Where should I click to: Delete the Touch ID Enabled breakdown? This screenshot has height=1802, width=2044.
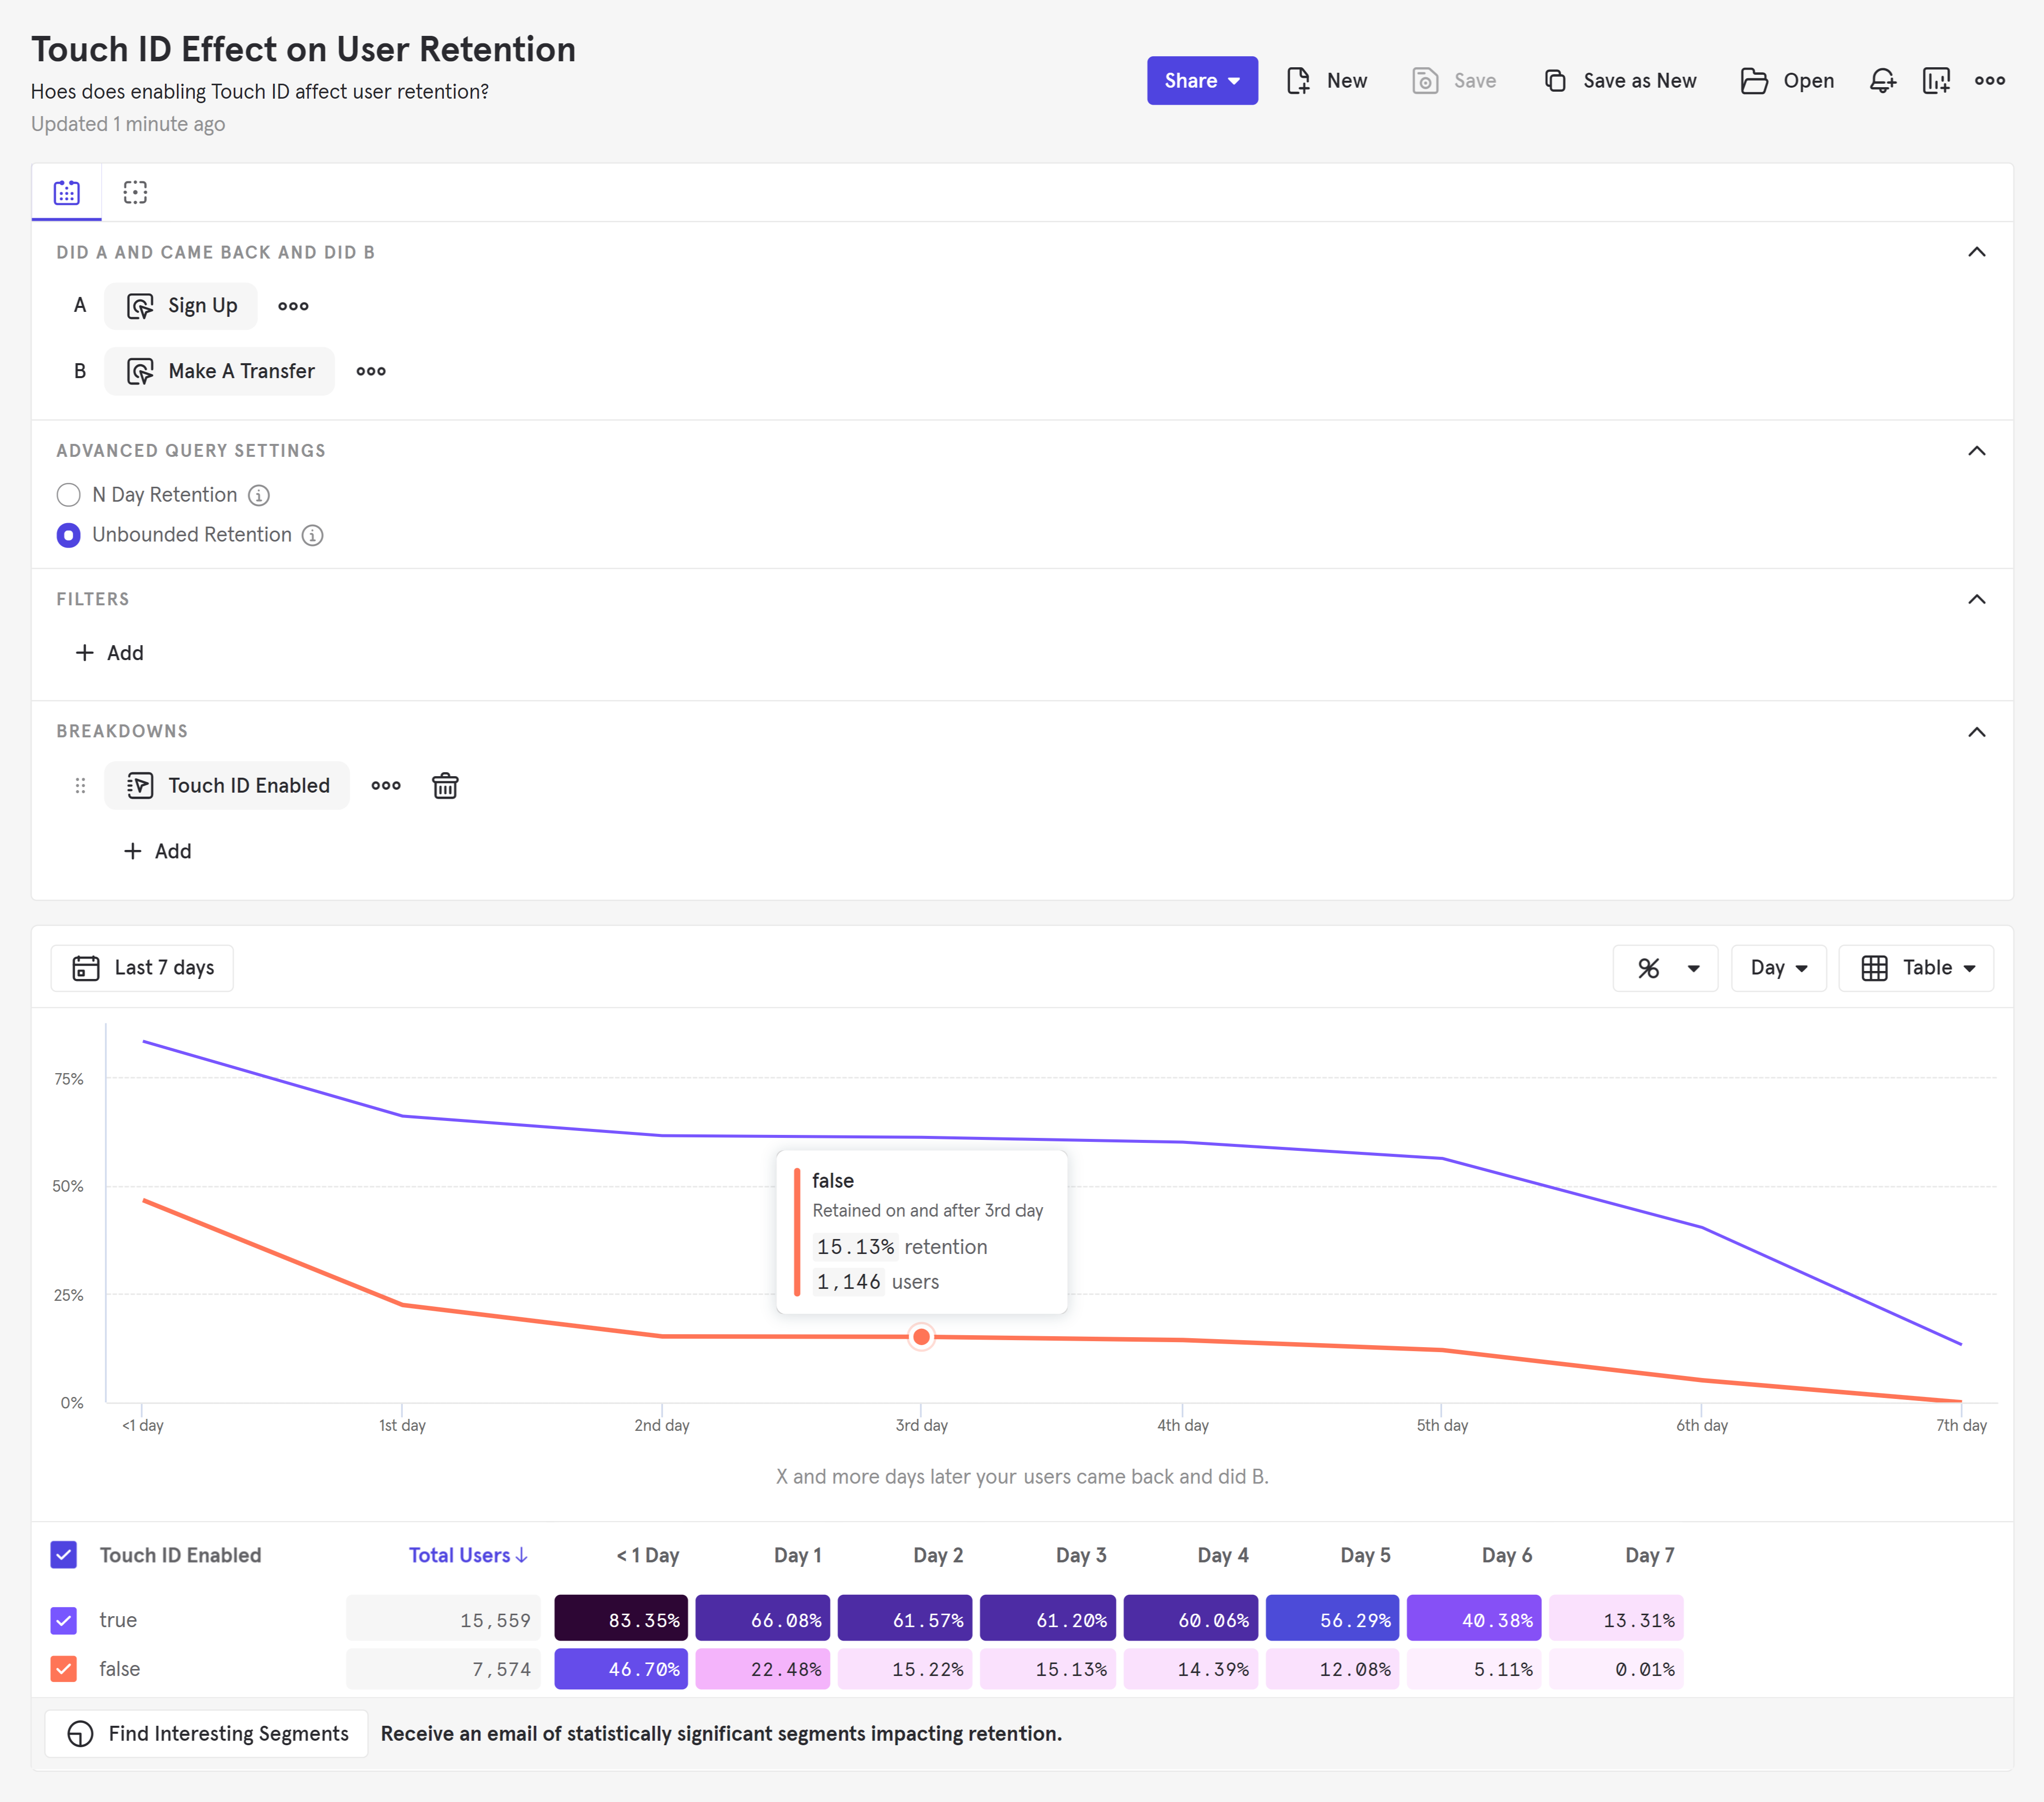(x=445, y=786)
